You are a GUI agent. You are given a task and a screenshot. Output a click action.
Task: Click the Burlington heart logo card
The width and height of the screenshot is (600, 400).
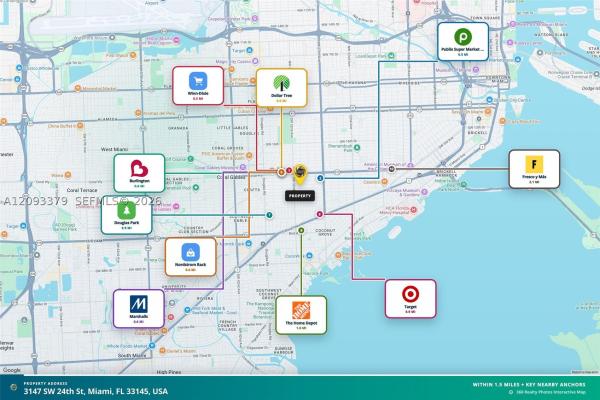pyautogui.click(x=139, y=173)
